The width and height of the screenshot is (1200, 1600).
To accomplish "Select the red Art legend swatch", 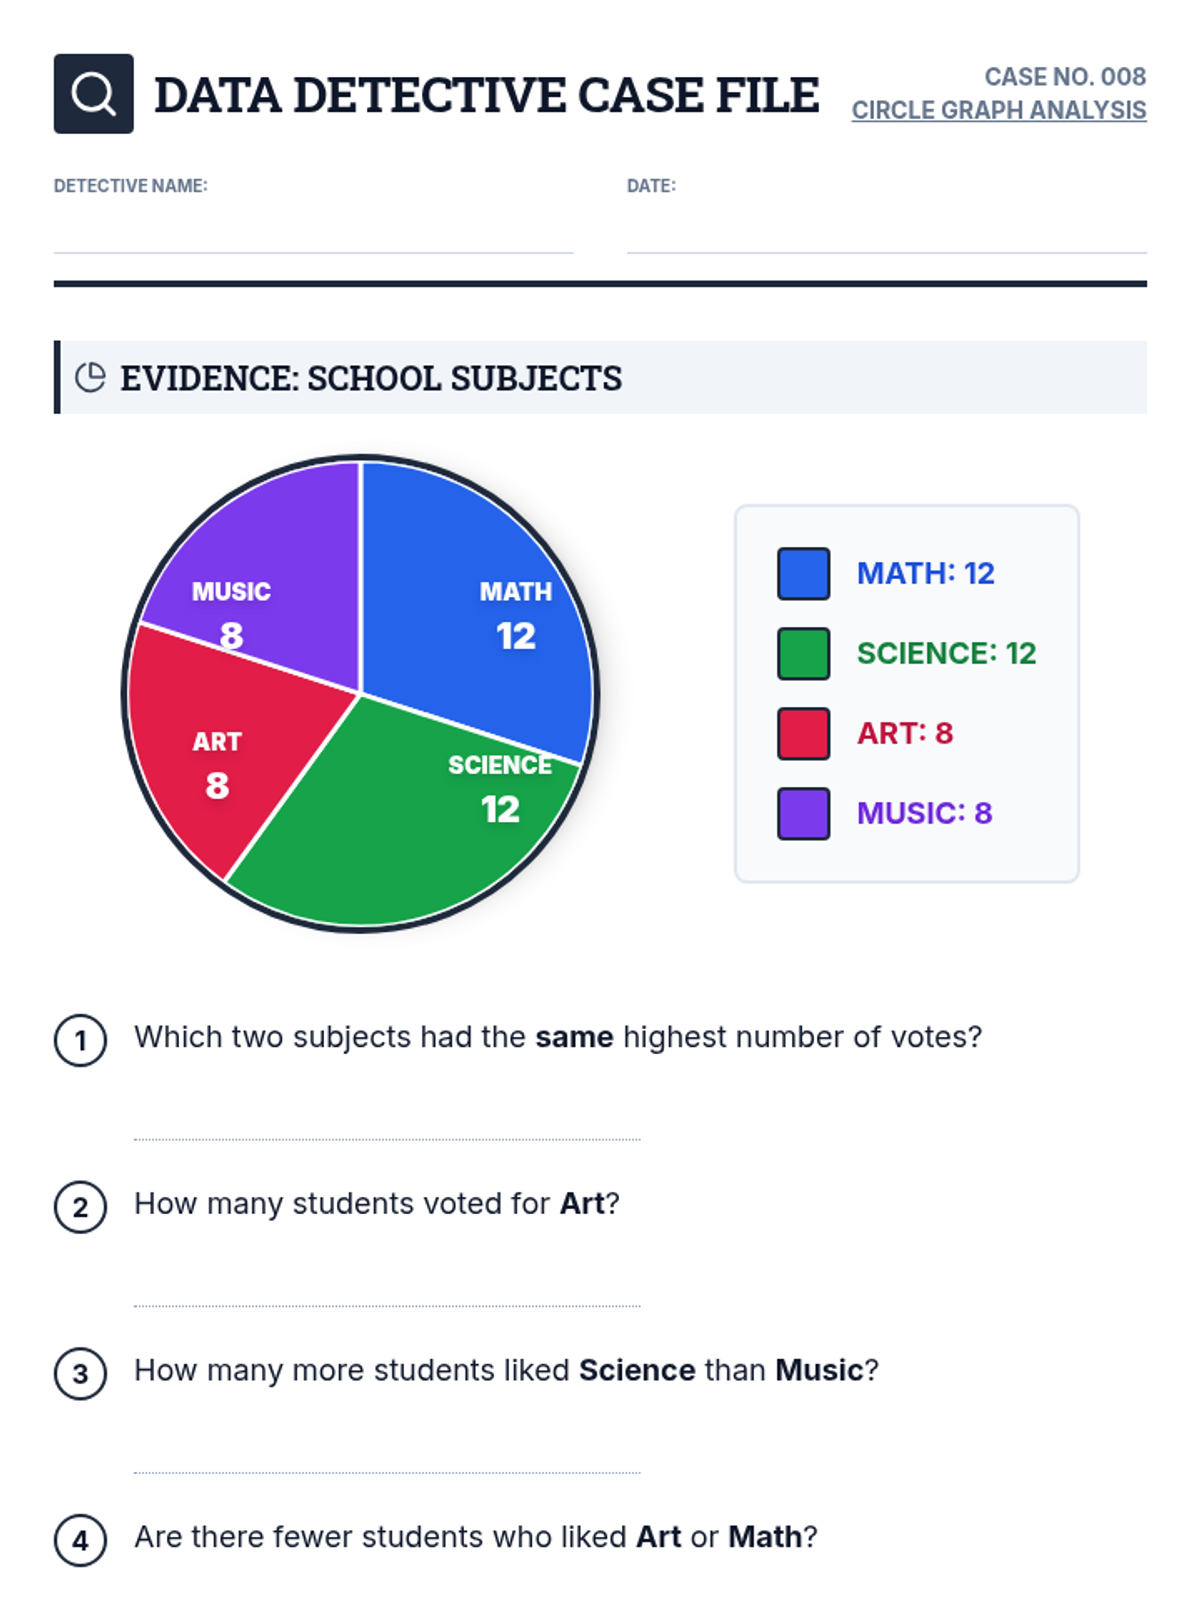I will (x=803, y=734).
